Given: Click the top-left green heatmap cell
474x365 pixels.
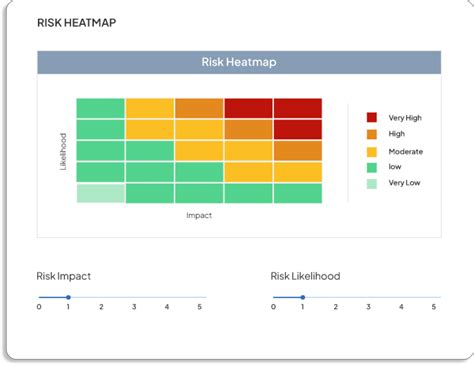Looking at the screenshot, I should click(x=101, y=108).
